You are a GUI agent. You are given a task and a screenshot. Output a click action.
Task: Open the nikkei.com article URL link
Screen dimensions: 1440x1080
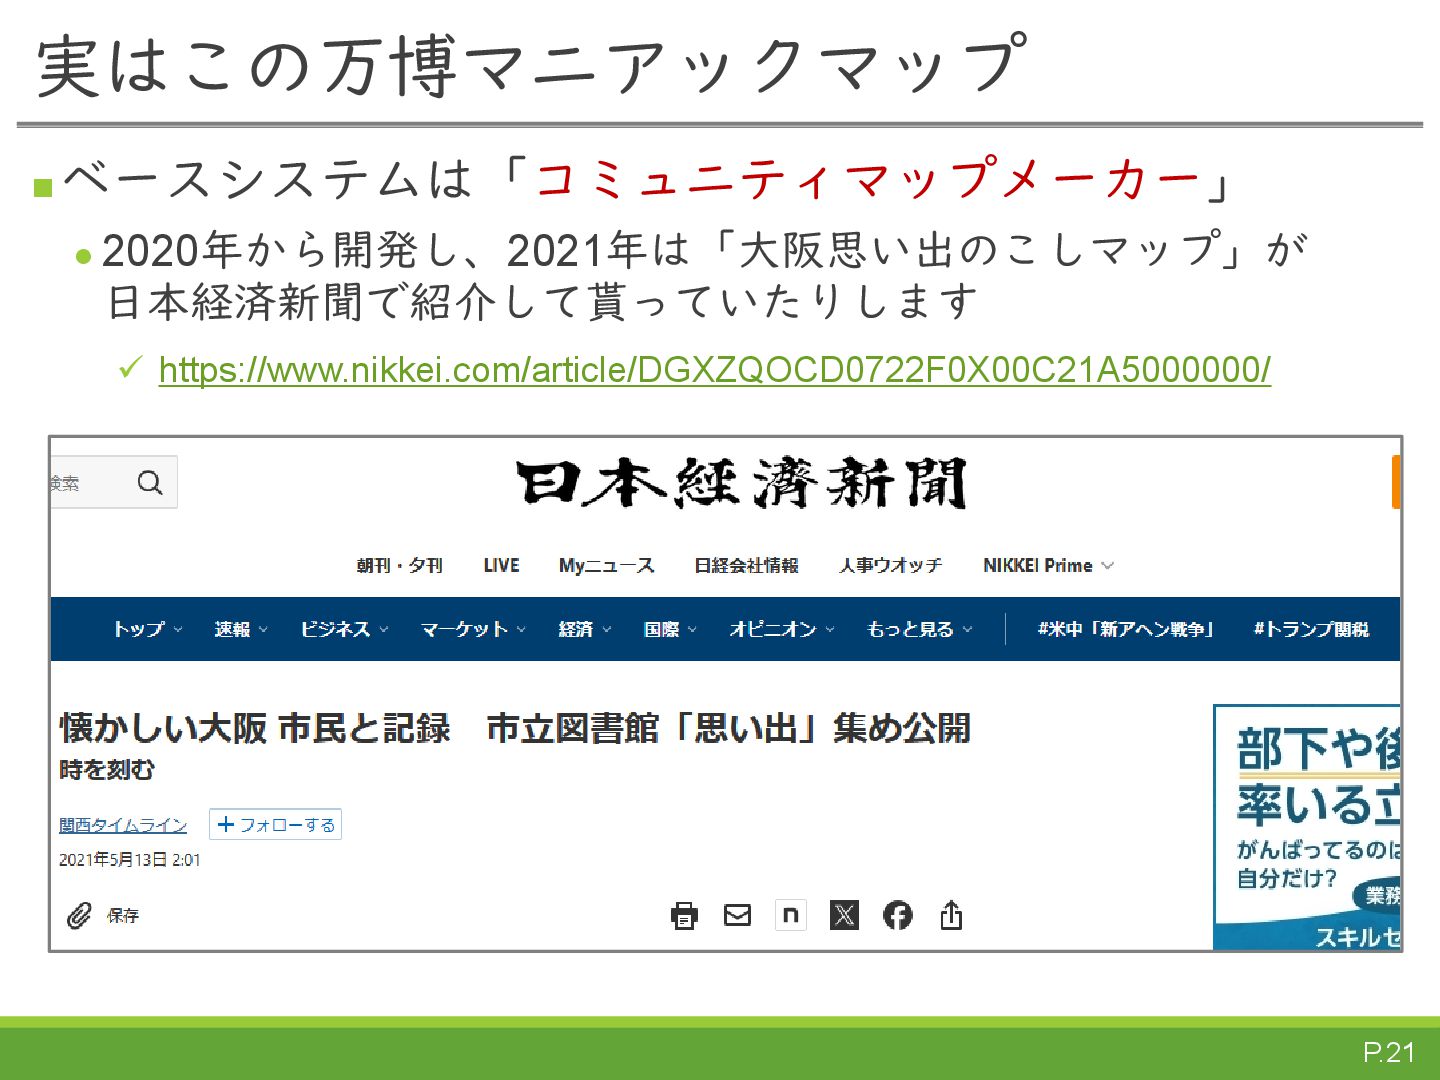click(x=714, y=370)
